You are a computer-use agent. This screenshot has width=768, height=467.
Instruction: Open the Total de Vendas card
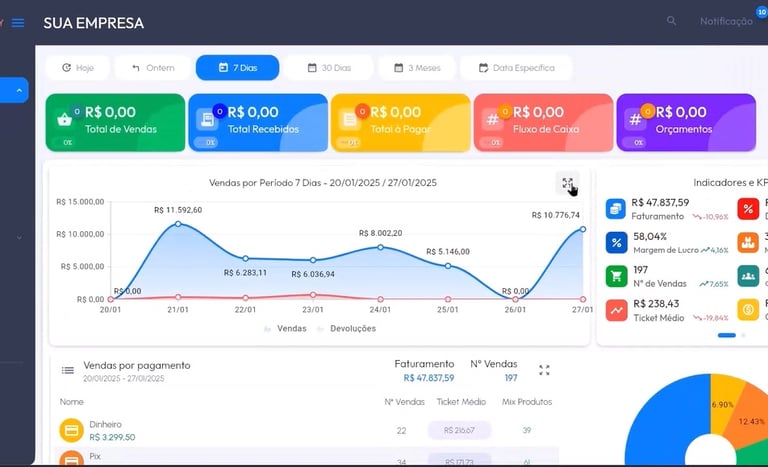tap(116, 123)
